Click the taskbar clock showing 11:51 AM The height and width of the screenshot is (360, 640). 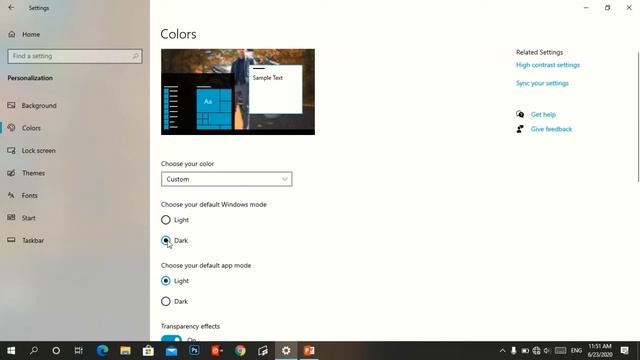coord(600,351)
